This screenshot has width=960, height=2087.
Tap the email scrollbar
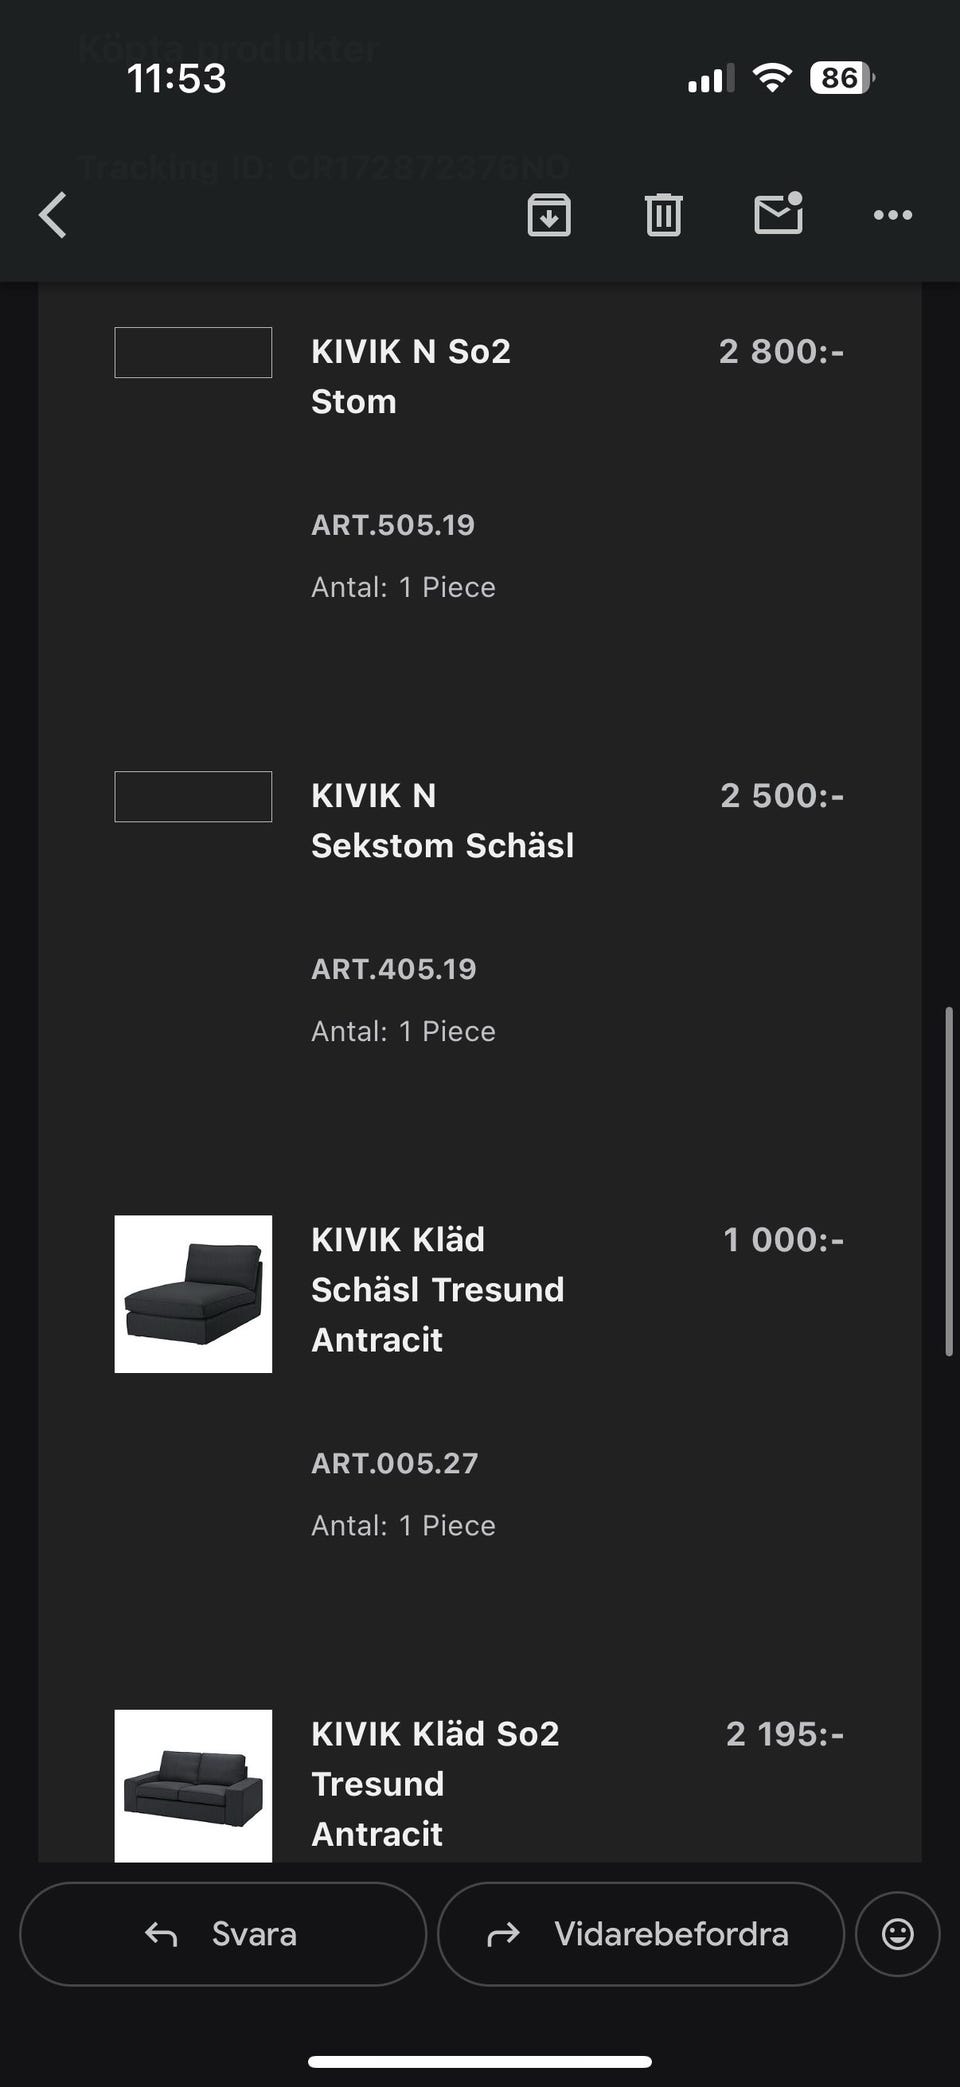[x=948, y=1180]
